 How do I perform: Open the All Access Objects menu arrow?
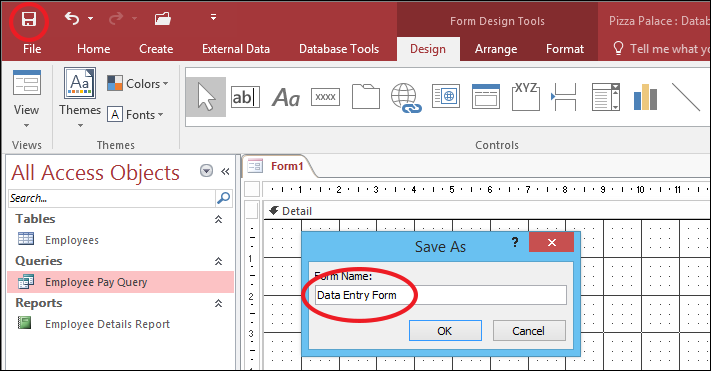tap(206, 171)
